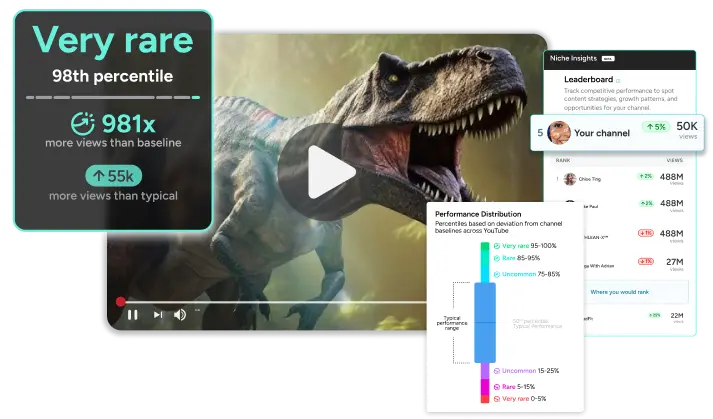Click the blue typical performance range bar
Image resolution: width=713 pixels, height=419 pixels.
point(484,322)
